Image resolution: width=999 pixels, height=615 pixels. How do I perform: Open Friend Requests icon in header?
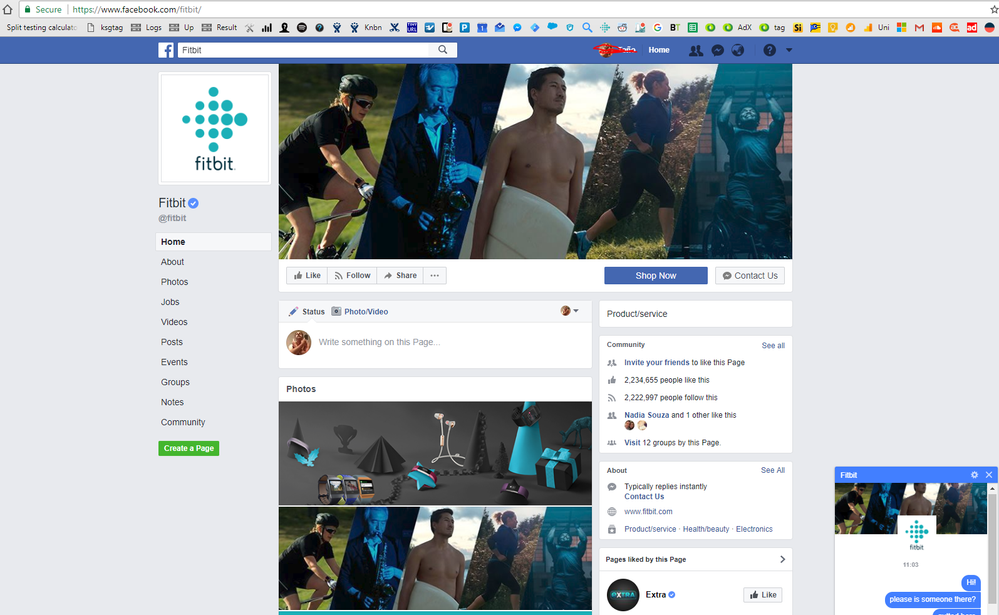point(696,50)
